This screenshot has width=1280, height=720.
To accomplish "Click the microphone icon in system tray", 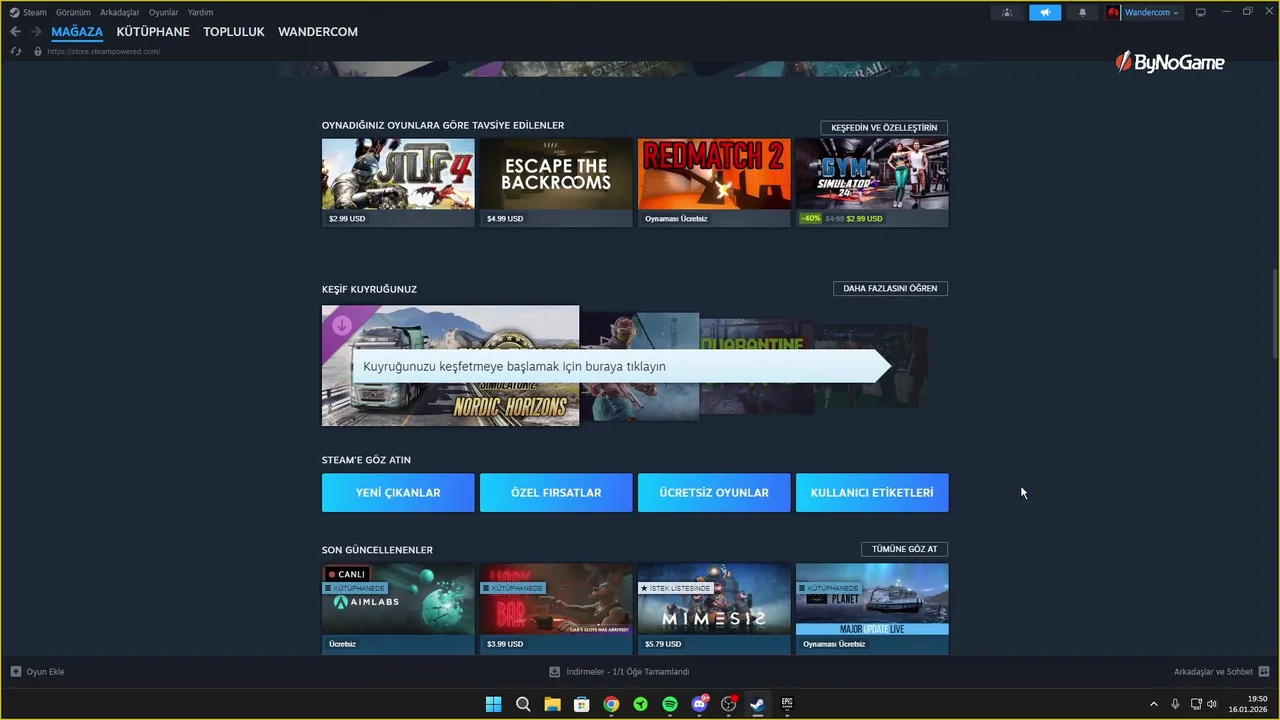I will click(1175, 704).
